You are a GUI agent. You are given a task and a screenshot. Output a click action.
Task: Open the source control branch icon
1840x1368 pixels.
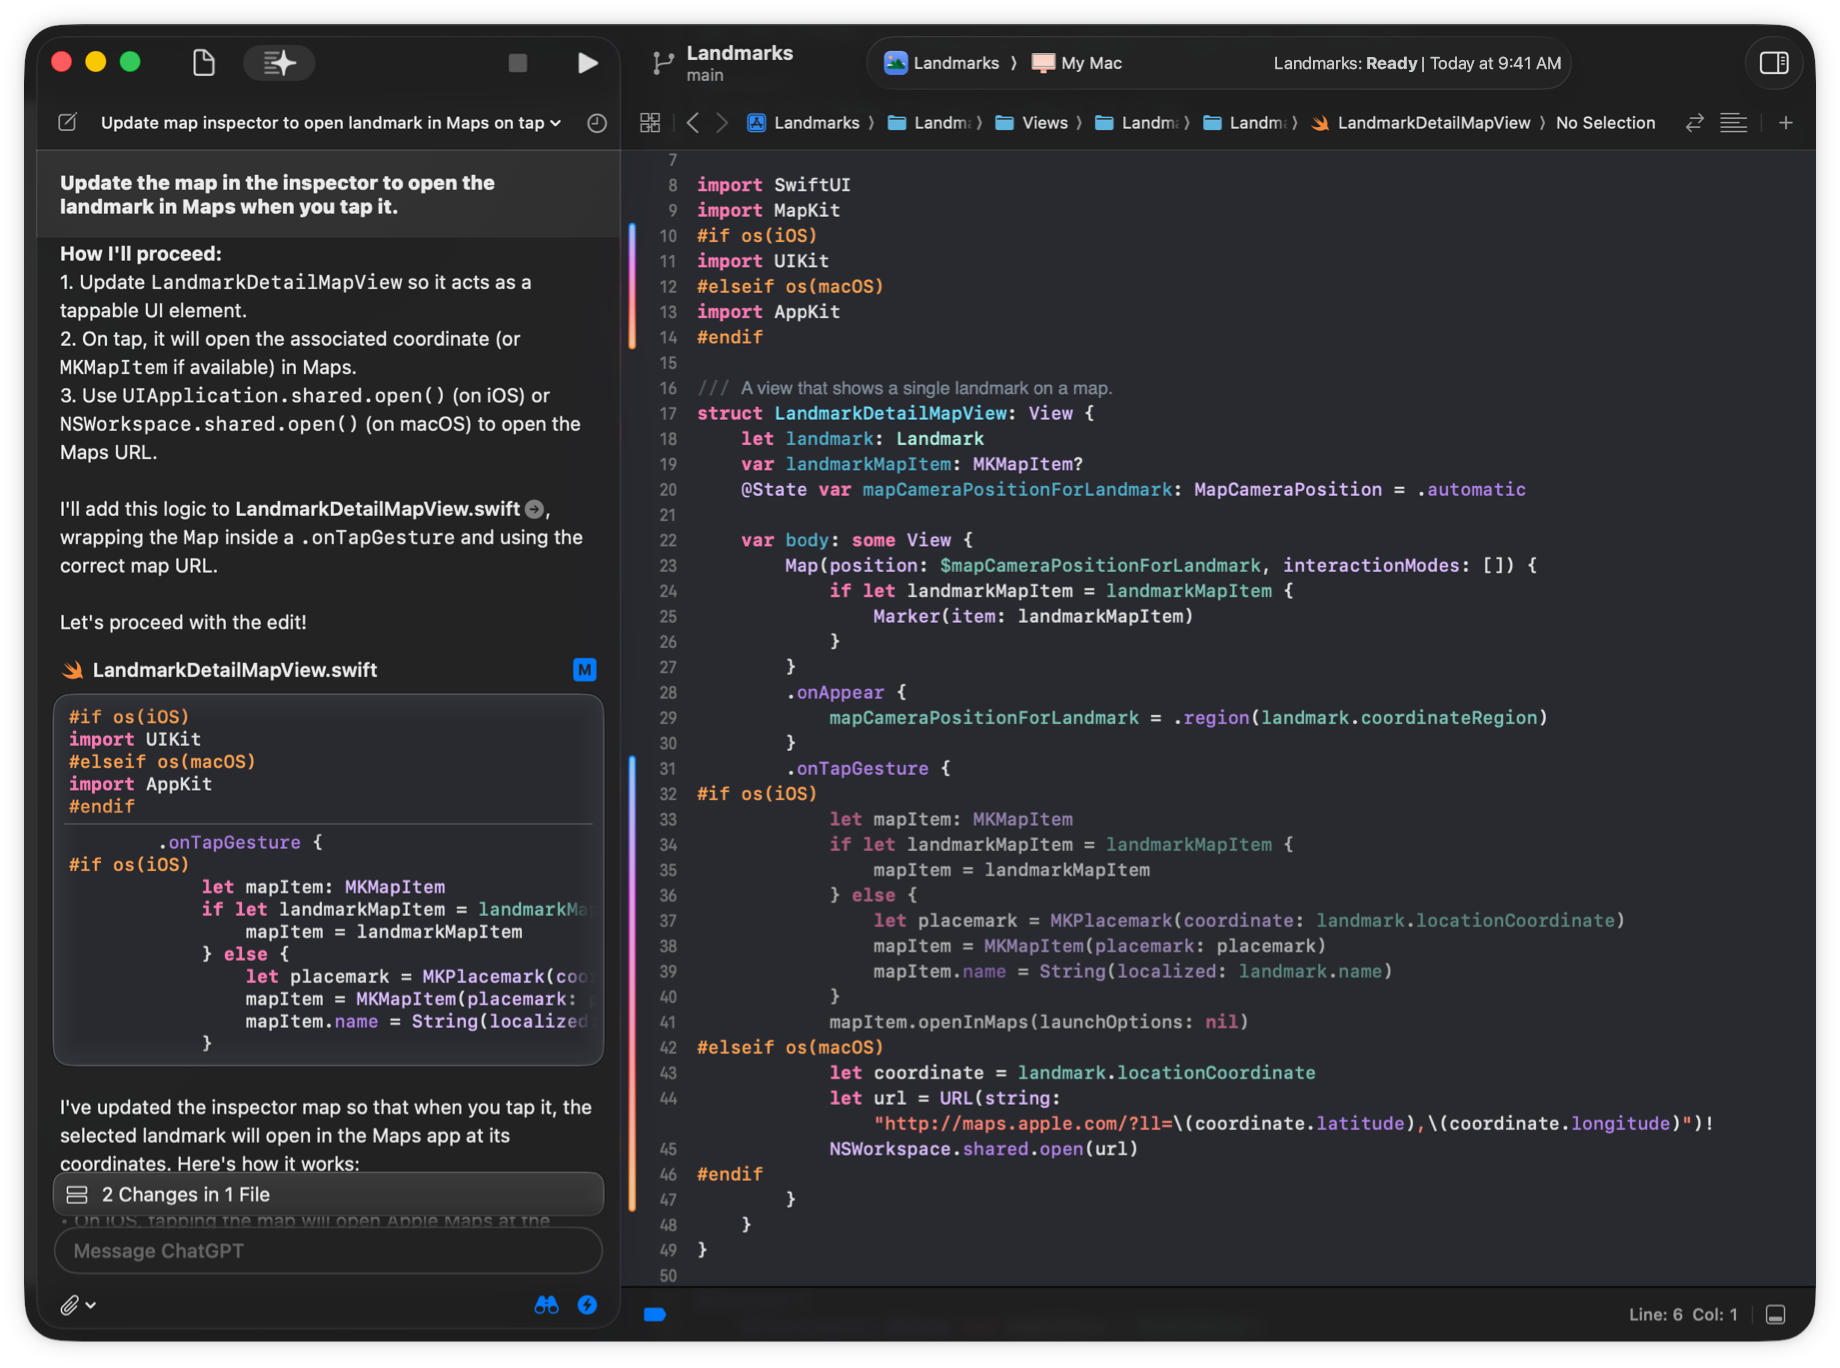click(661, 63)
